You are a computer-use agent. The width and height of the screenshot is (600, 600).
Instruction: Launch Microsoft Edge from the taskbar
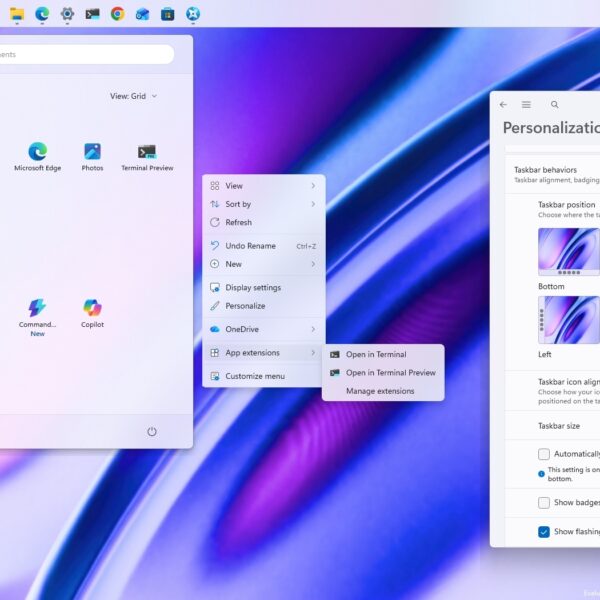tap(42, 14)
